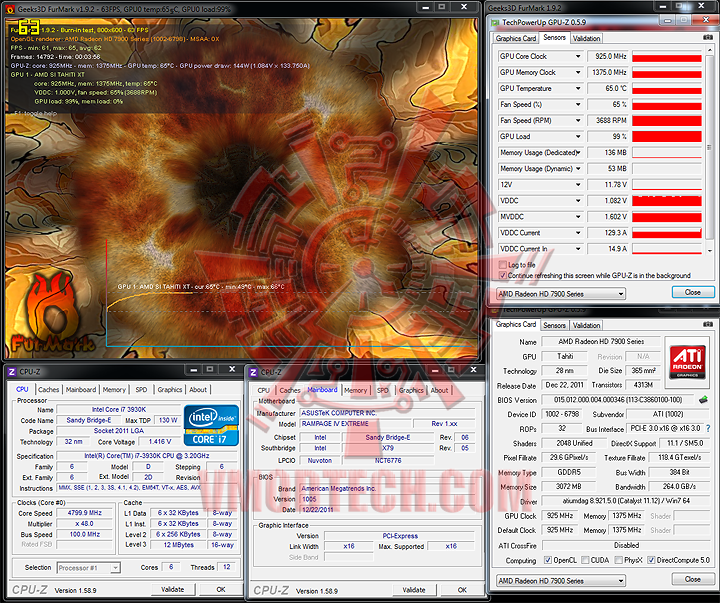The image size is (720, 603).
Task: Open the AMD Radeon HD 7900 selector in Graphics Card window
Action: (561, 581)
